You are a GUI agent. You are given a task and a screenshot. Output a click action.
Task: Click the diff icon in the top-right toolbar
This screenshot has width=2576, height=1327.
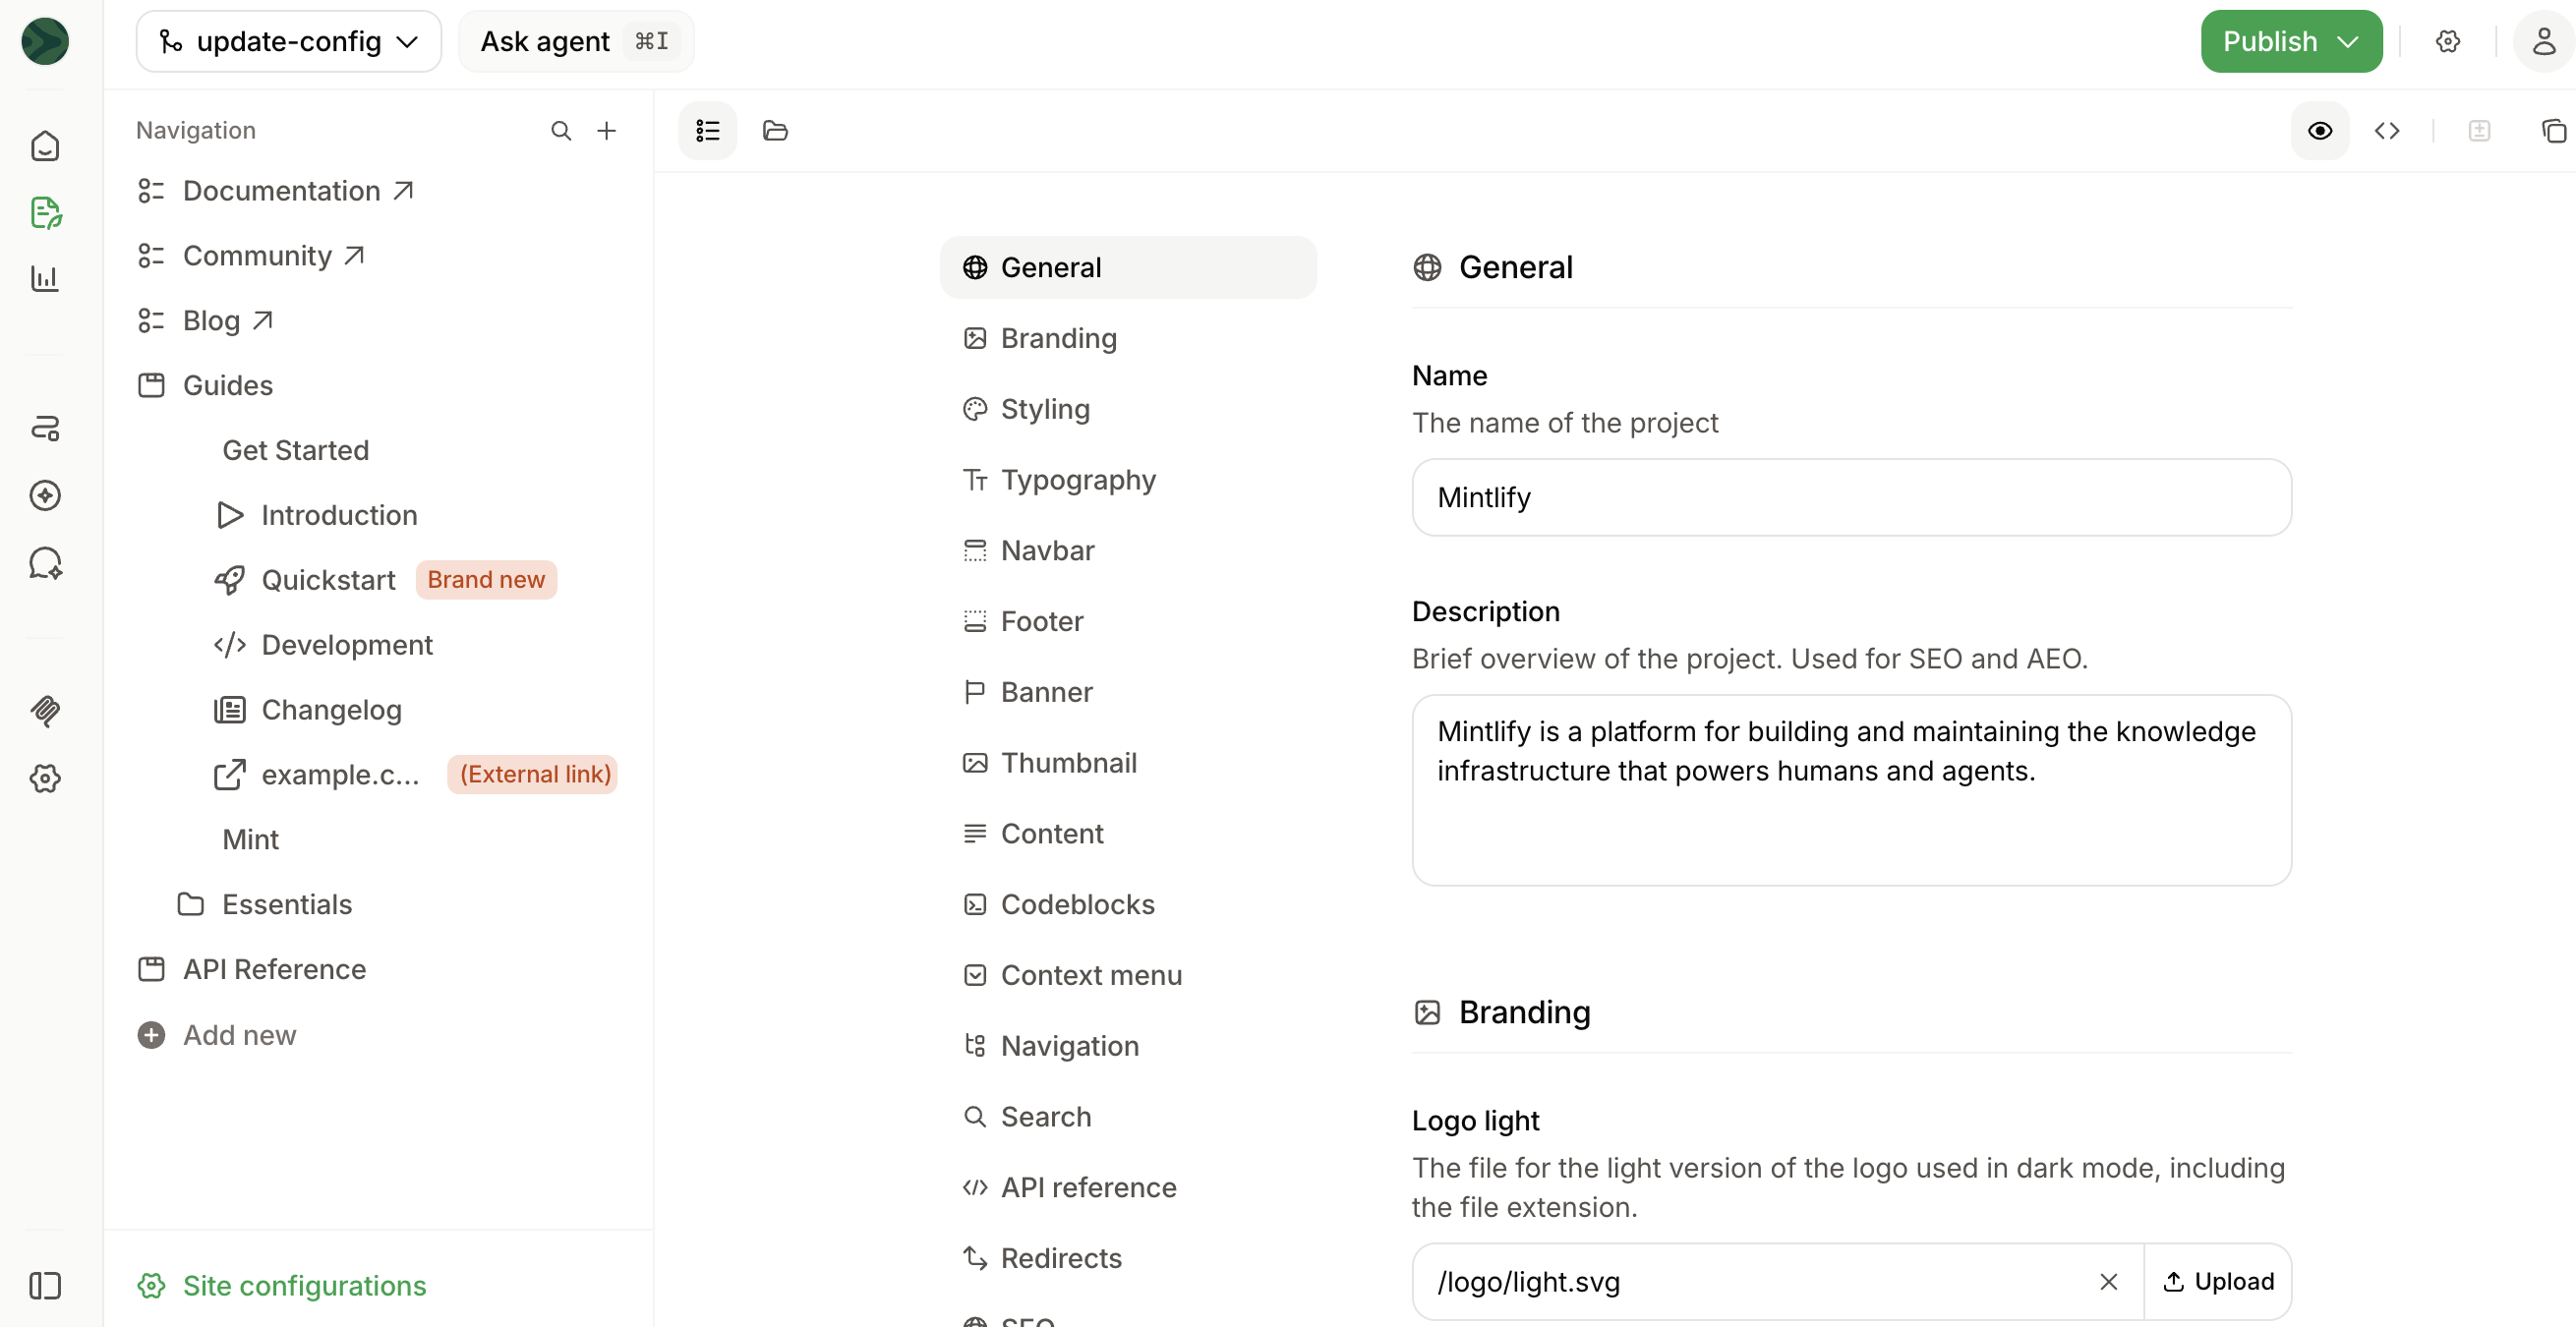(x=2479, y=131)
